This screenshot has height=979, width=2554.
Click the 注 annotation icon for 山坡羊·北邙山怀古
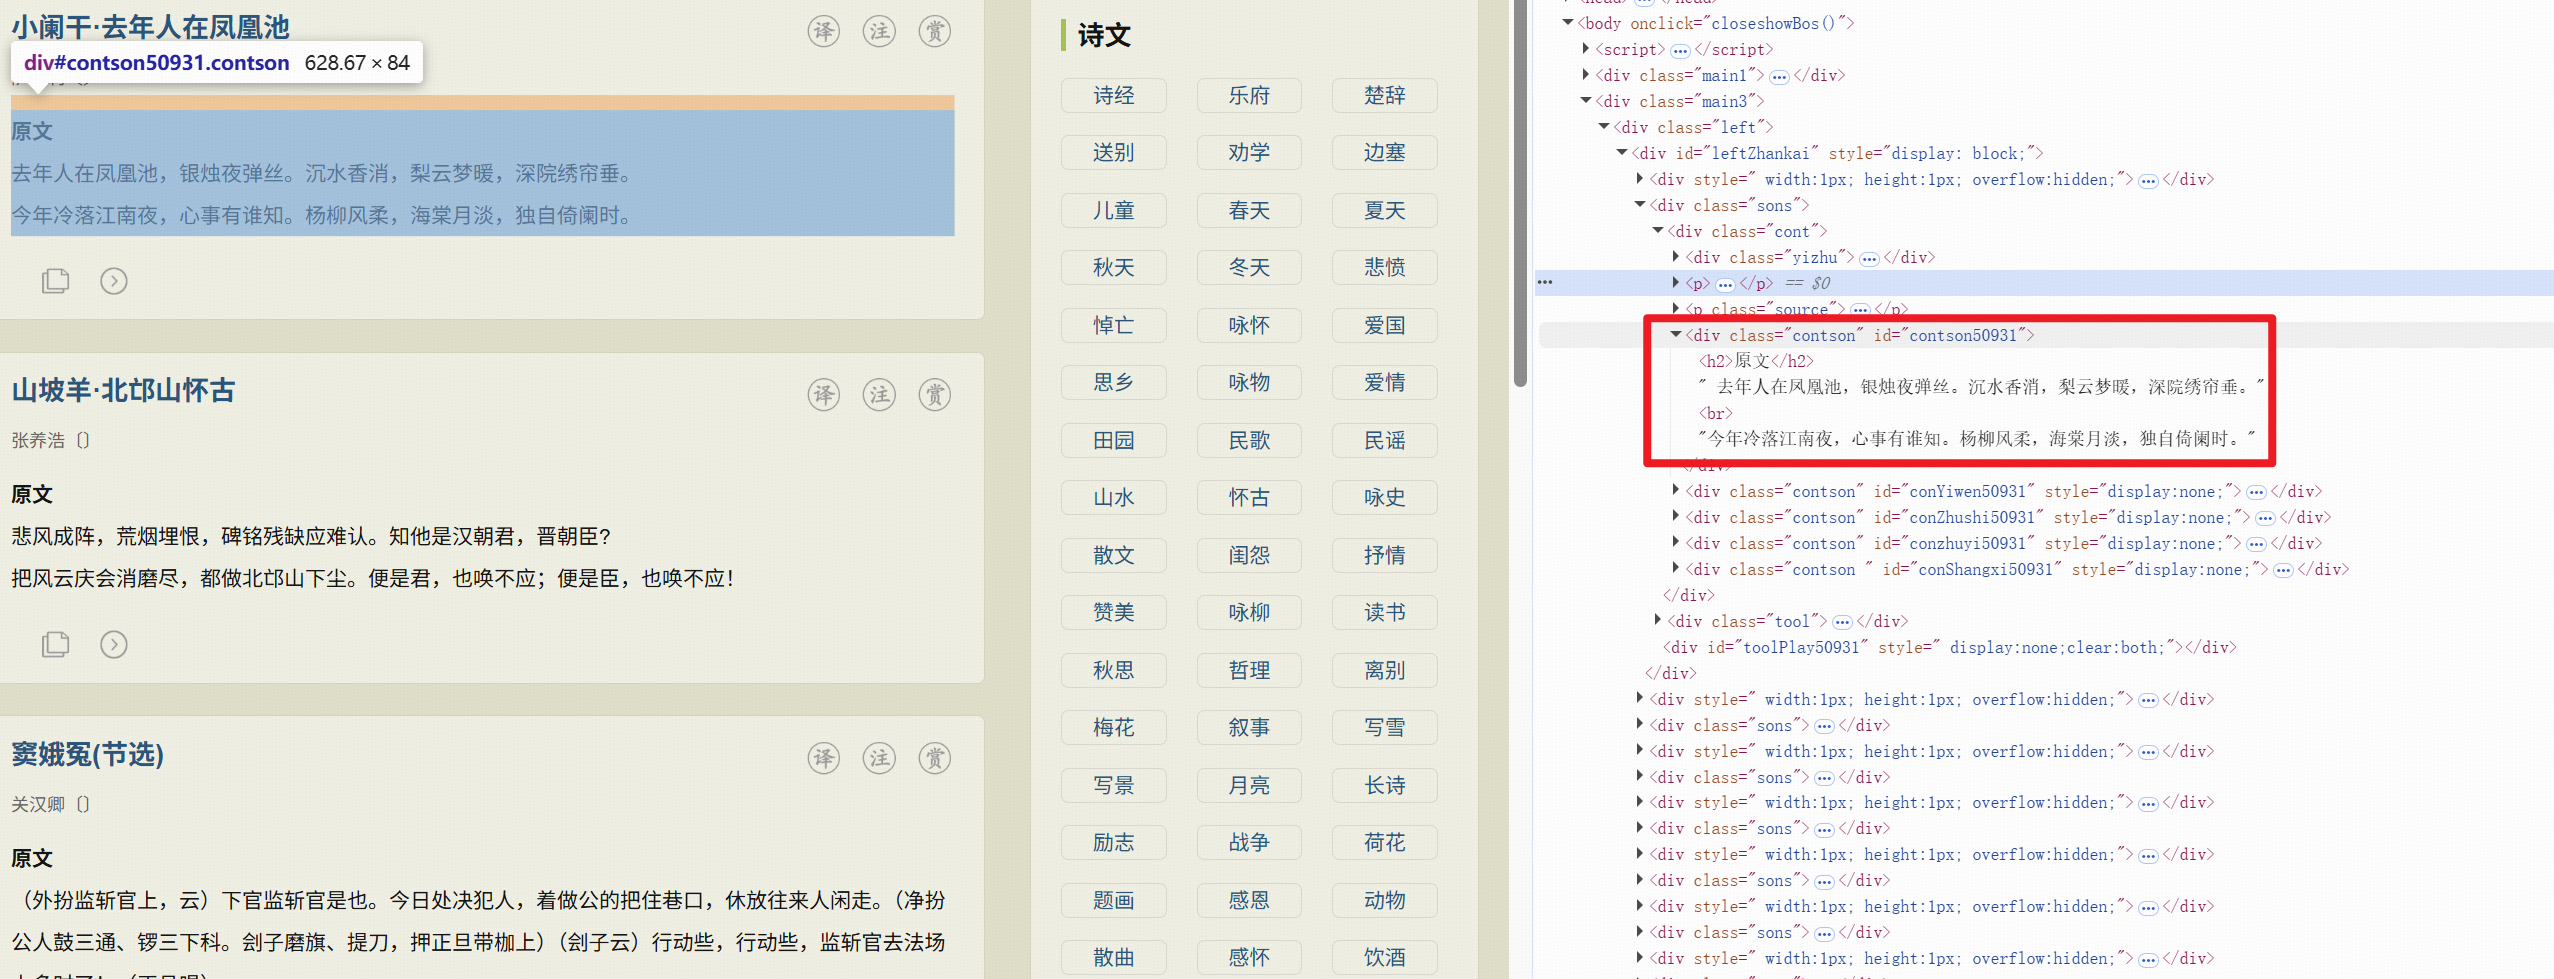coord(879,395)
